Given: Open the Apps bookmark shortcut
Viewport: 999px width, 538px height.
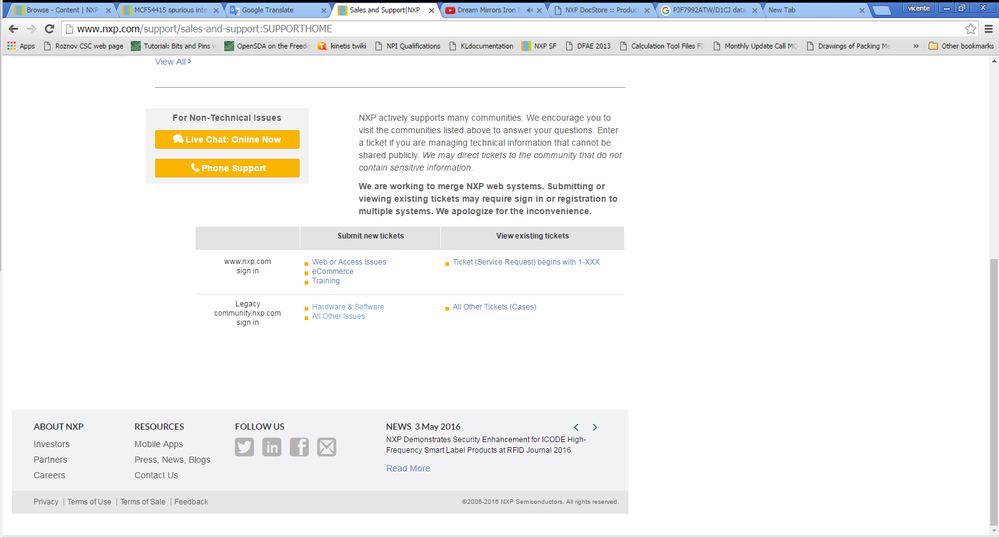Looking at the screenshot, I should (21, 46).
